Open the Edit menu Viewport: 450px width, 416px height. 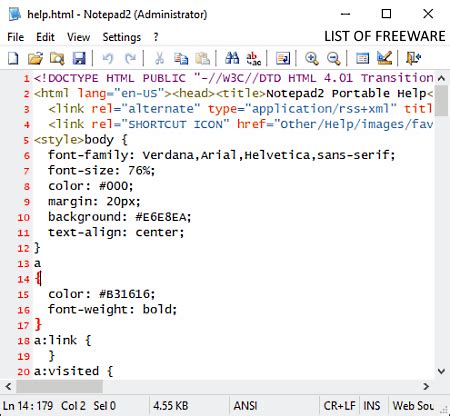point(45,37)
